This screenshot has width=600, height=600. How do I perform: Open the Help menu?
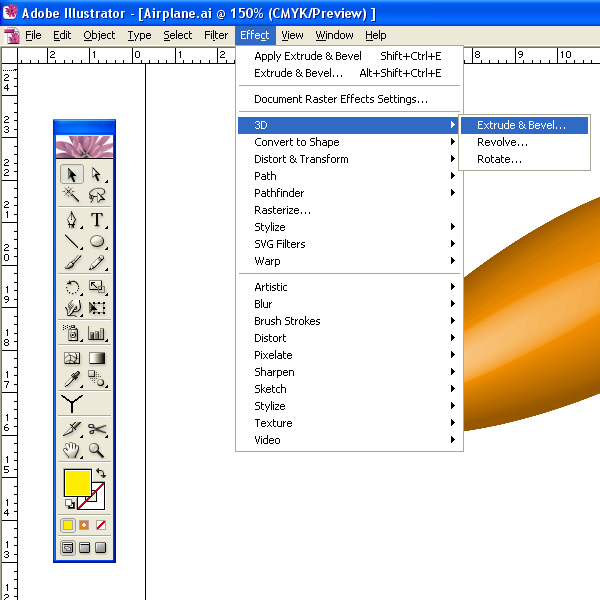pos(375,35)
